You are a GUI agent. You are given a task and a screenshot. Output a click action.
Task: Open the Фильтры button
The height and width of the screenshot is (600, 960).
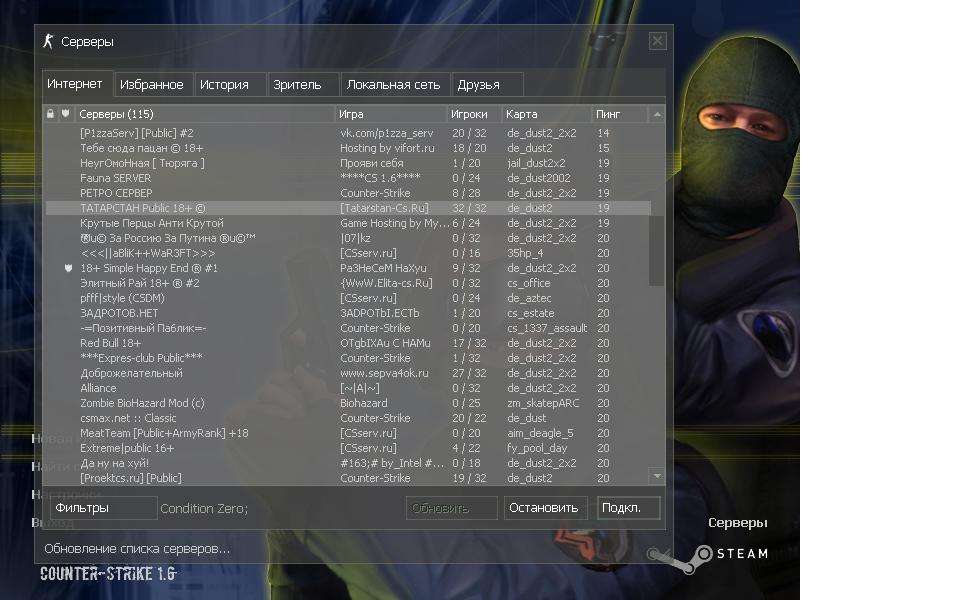click(x=103, y=508)
